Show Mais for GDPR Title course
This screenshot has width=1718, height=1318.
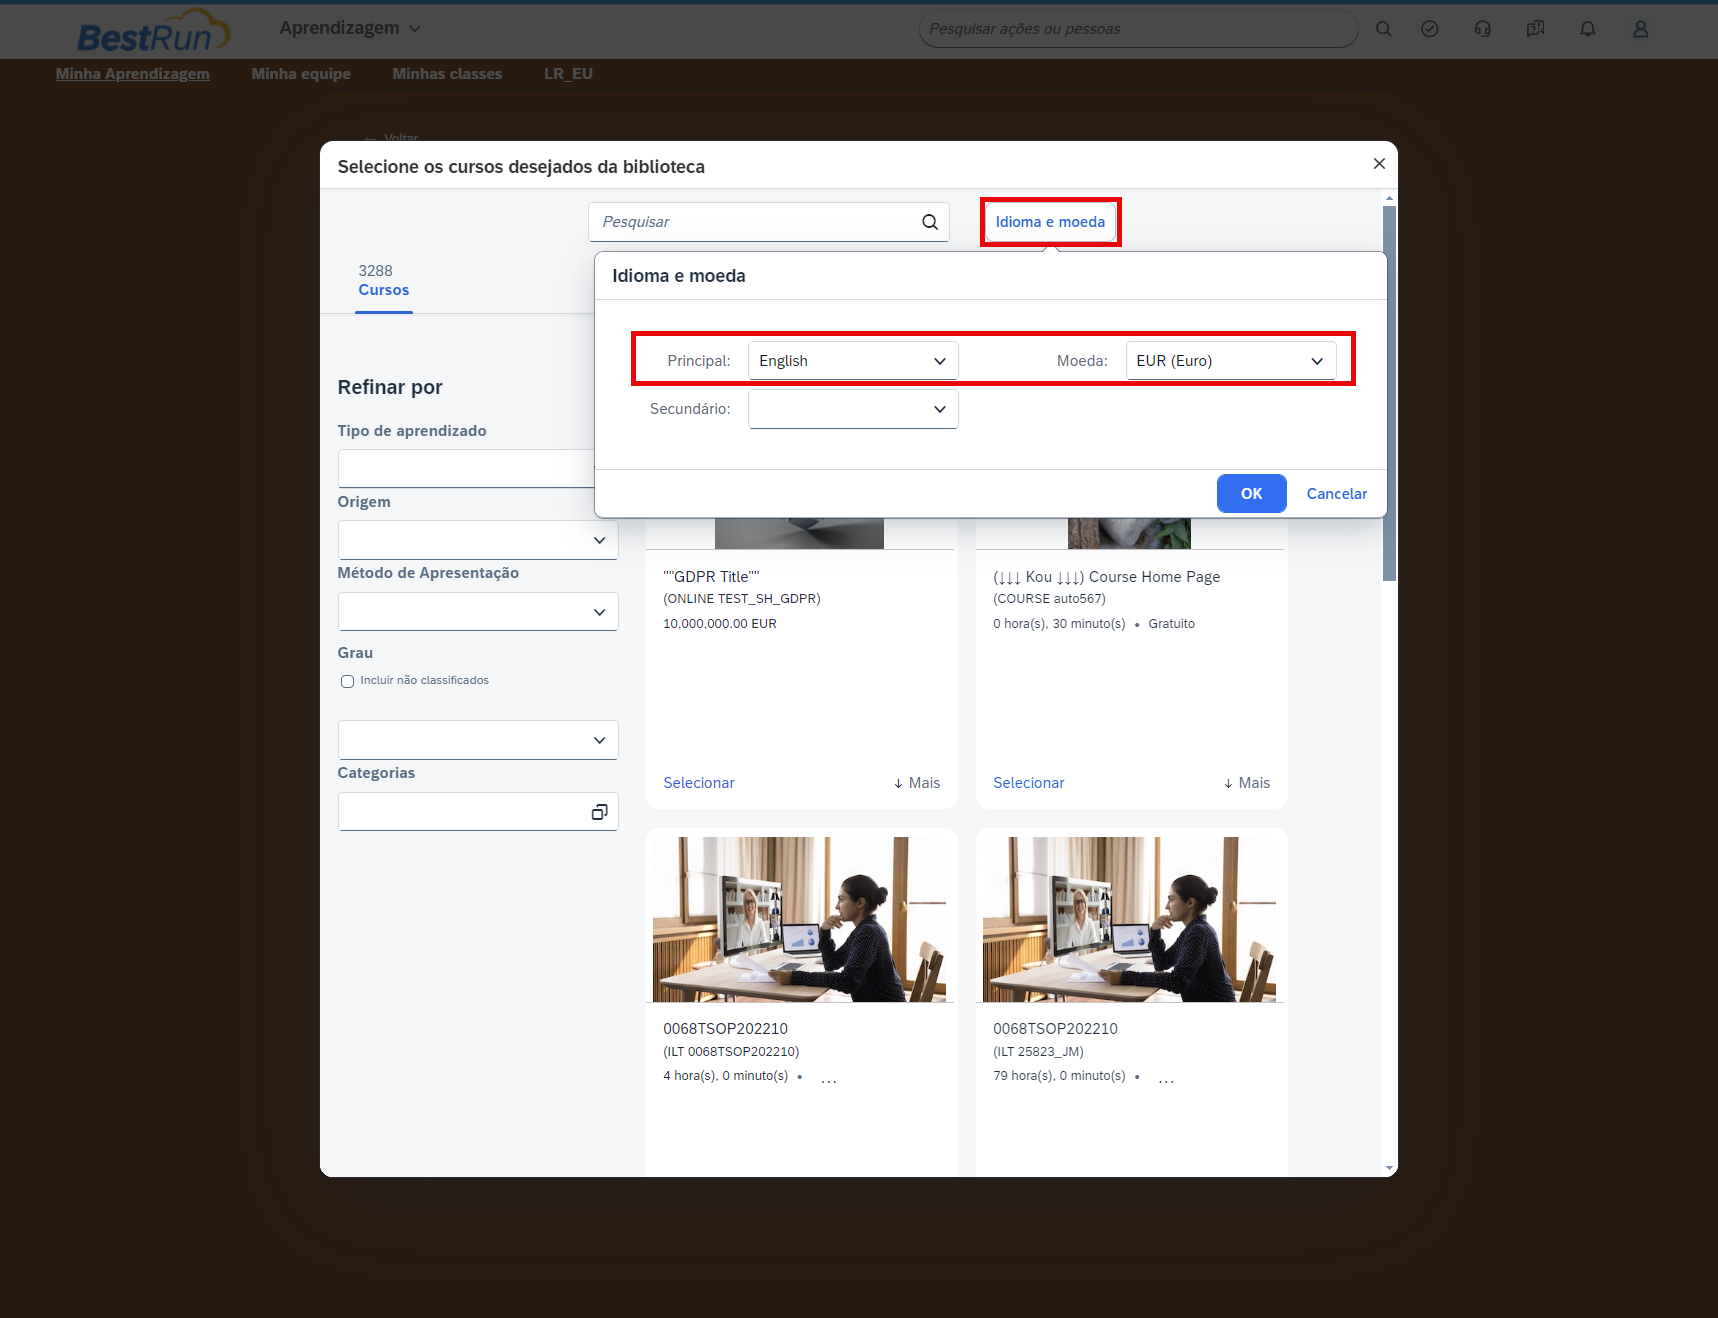(917, 783)
